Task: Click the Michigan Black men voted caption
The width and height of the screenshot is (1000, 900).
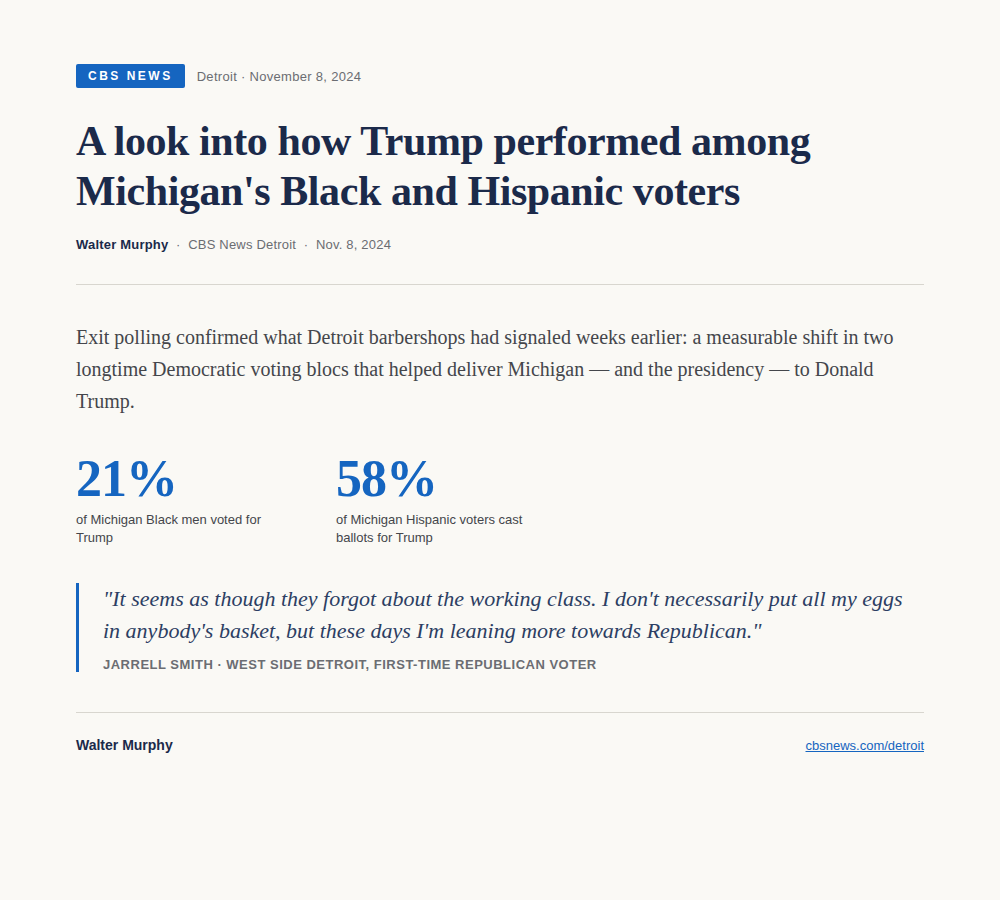Action: tap(168, 529)
